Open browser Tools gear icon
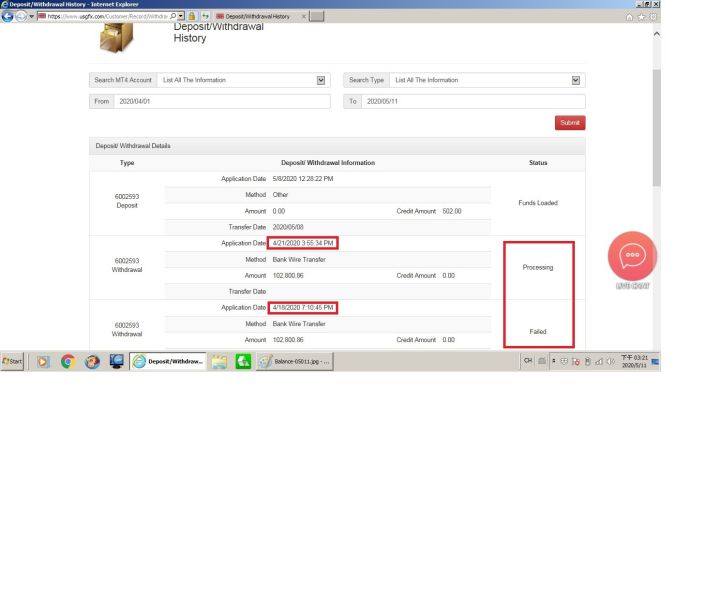The width and height of the screenshot is (720, 600). point(653,17)
